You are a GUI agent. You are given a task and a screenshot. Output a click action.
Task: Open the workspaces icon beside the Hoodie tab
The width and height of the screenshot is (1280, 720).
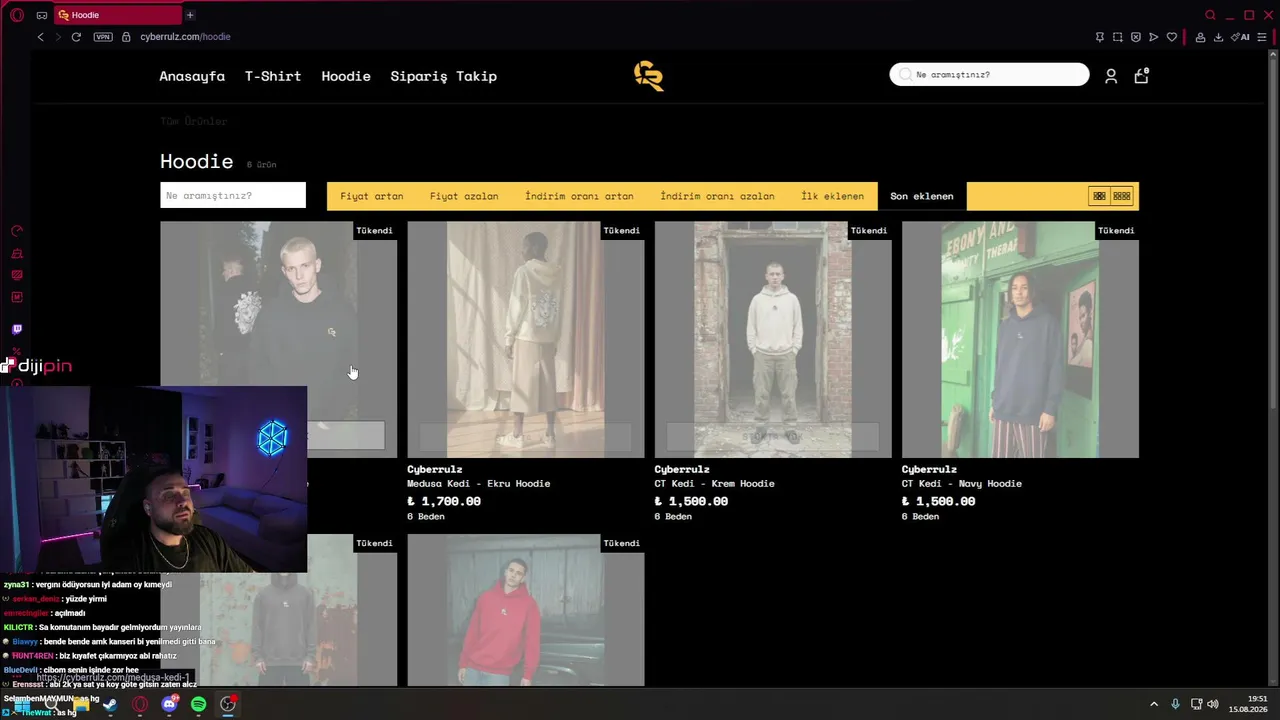click(x=42, y=15)
